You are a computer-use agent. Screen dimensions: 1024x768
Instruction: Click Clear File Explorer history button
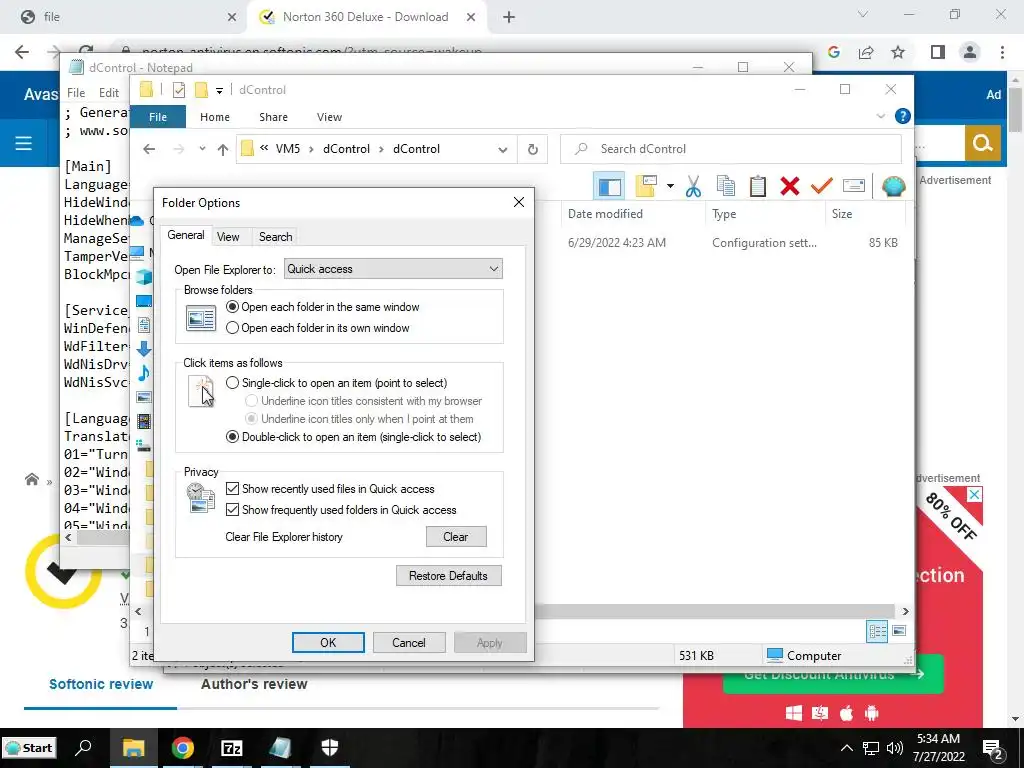pos(456,537)
